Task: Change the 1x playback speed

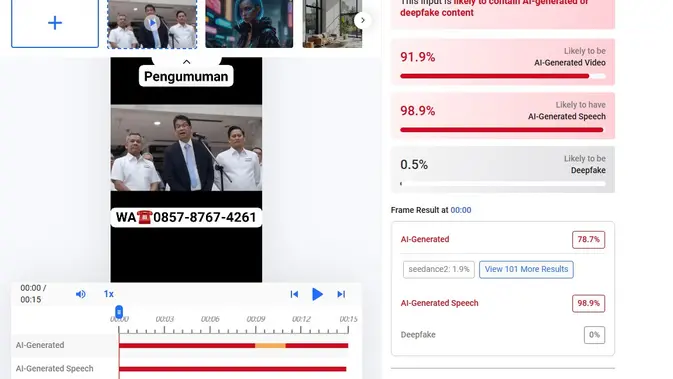Action: click(109, 294)
